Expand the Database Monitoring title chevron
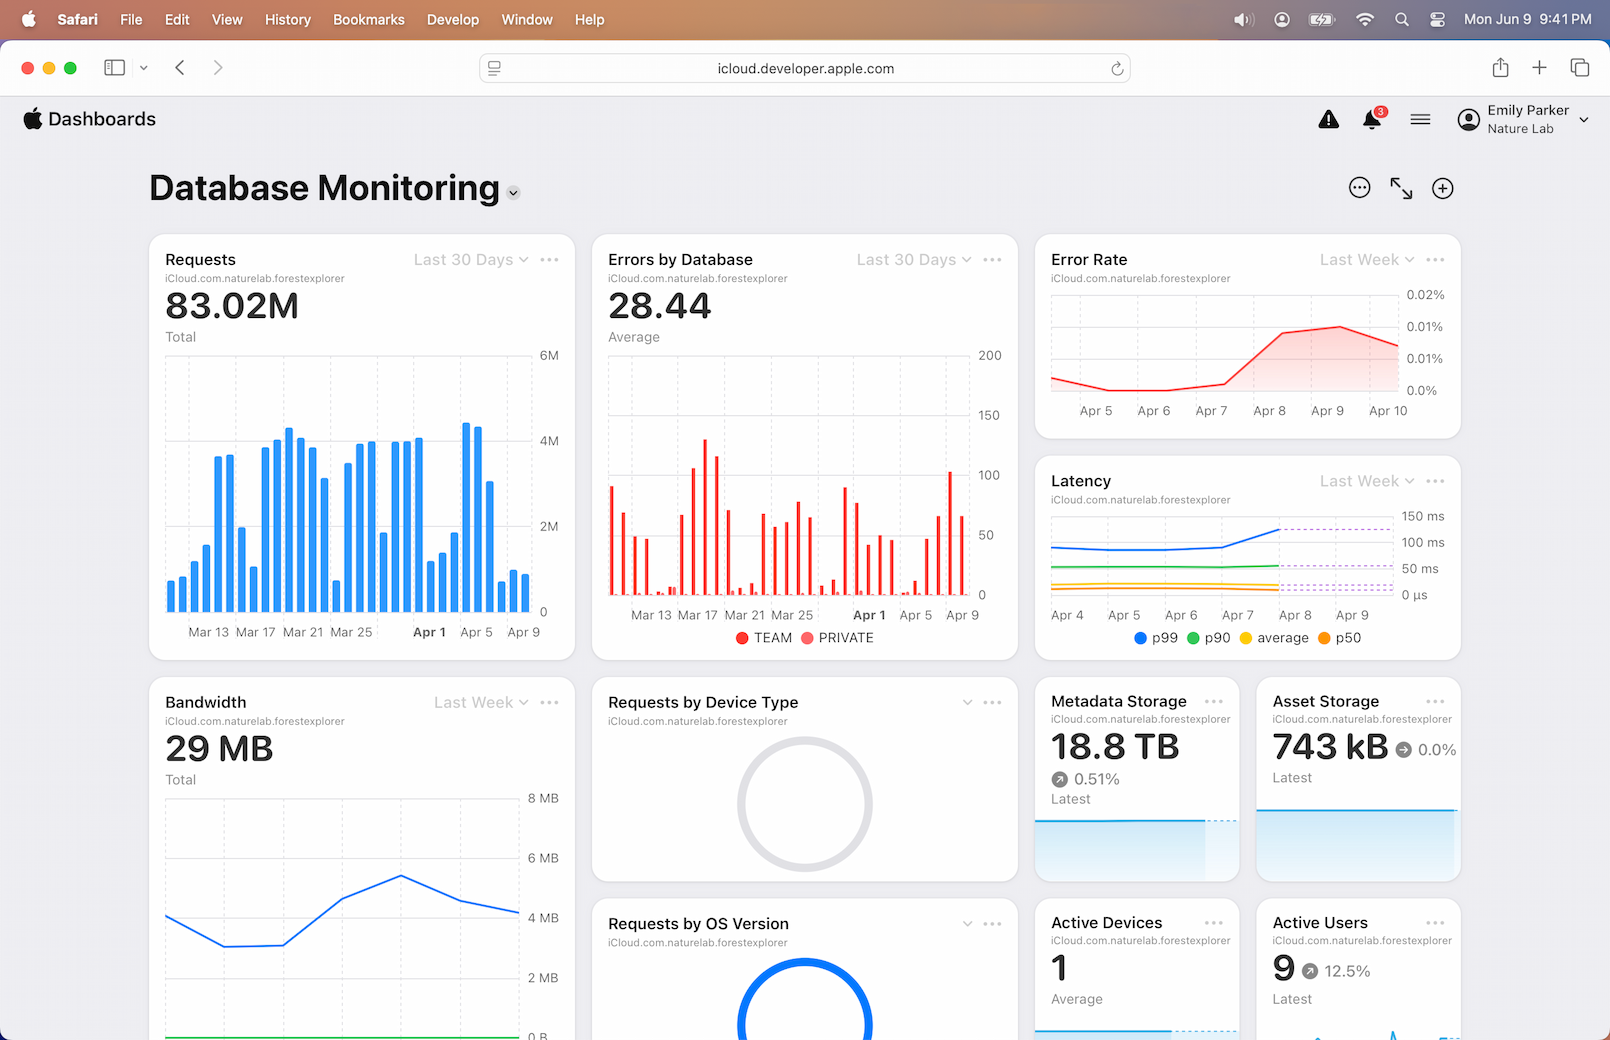Viewport: 1610px width, 1040px height. point(513,193)
